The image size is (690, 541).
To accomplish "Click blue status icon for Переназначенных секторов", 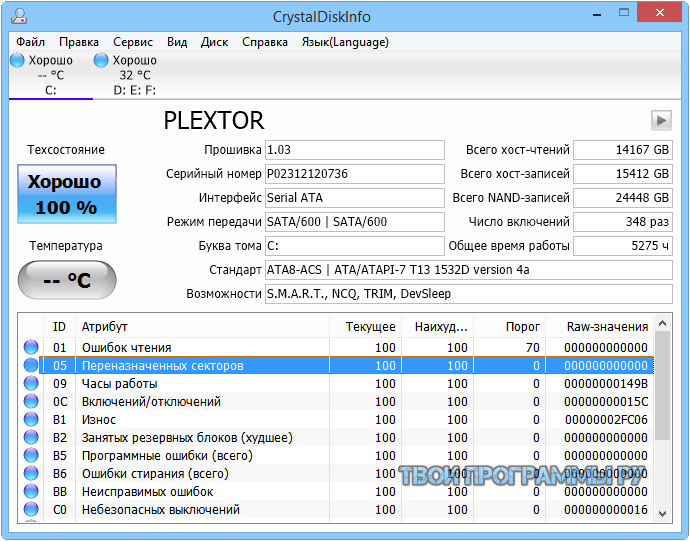I will pos(31,365).
